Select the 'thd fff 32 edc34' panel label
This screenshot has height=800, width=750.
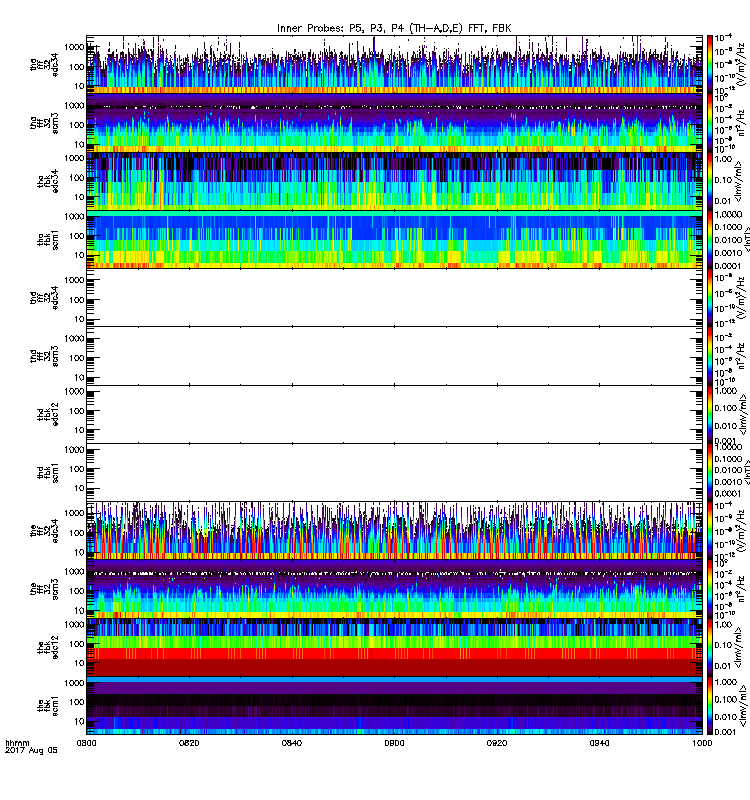click(44, 298)
